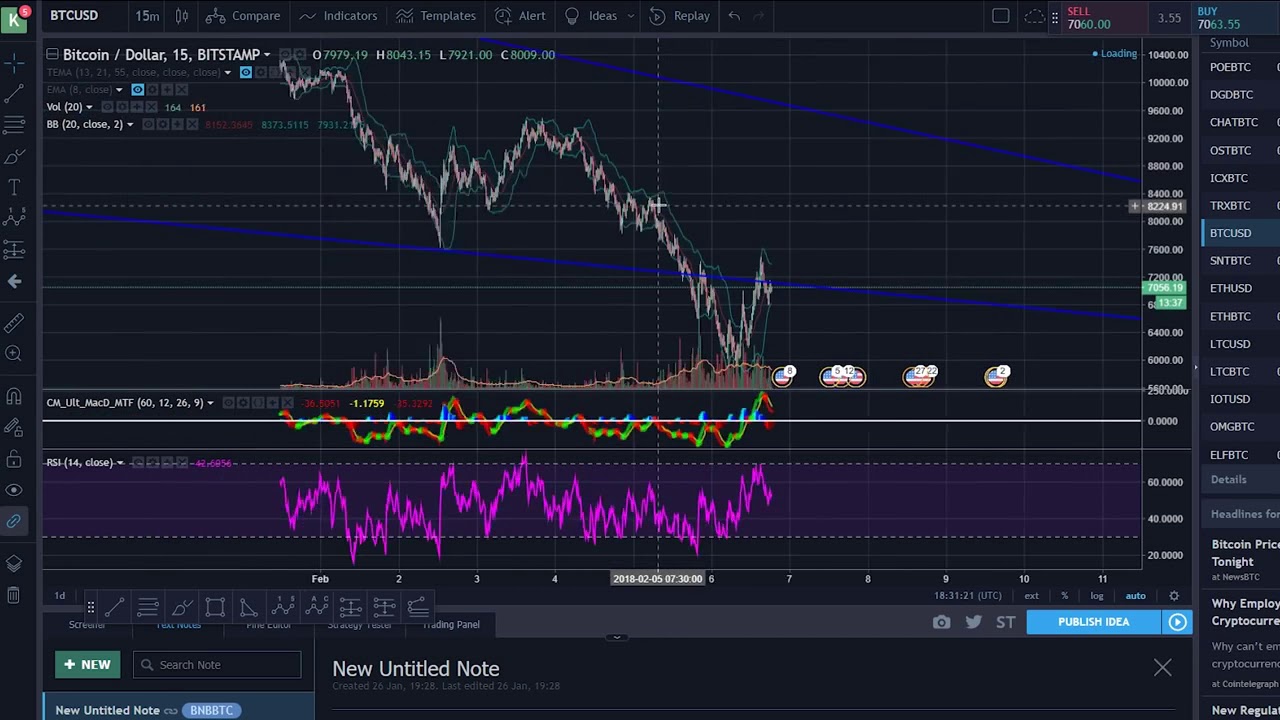1280x720 pixels.
Task: Share chart via StockTwits ST icon
Action: coord(1005,622)
